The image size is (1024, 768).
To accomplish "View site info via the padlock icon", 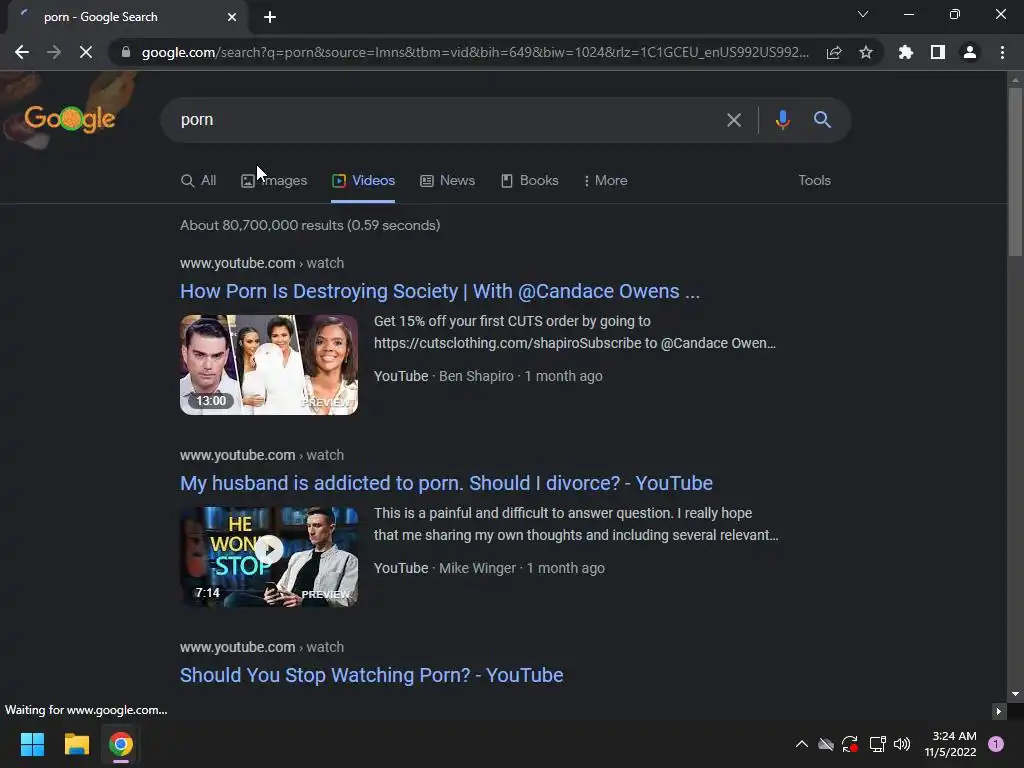I will pos(126,52).
